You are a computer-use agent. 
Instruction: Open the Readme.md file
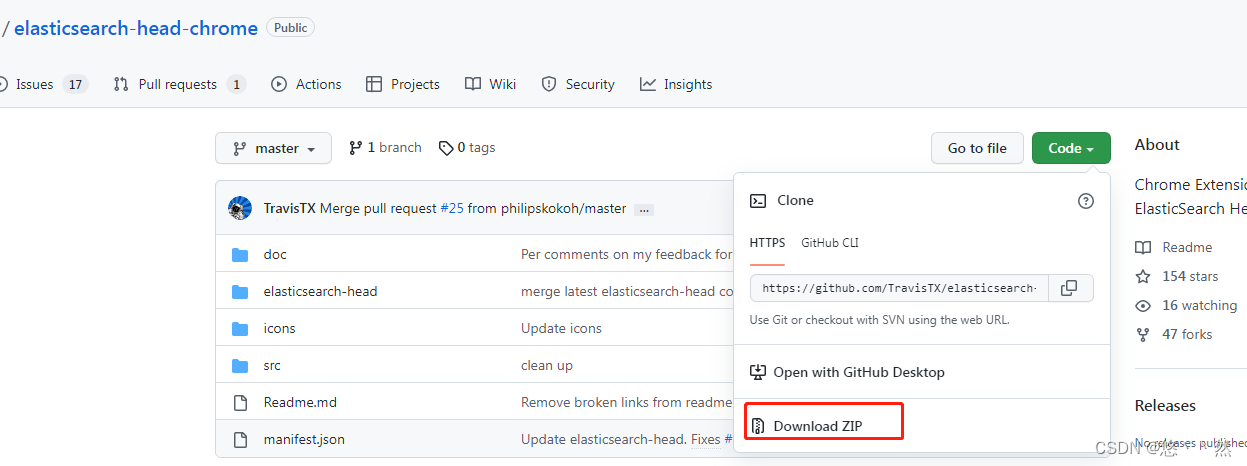coord(300,402)
